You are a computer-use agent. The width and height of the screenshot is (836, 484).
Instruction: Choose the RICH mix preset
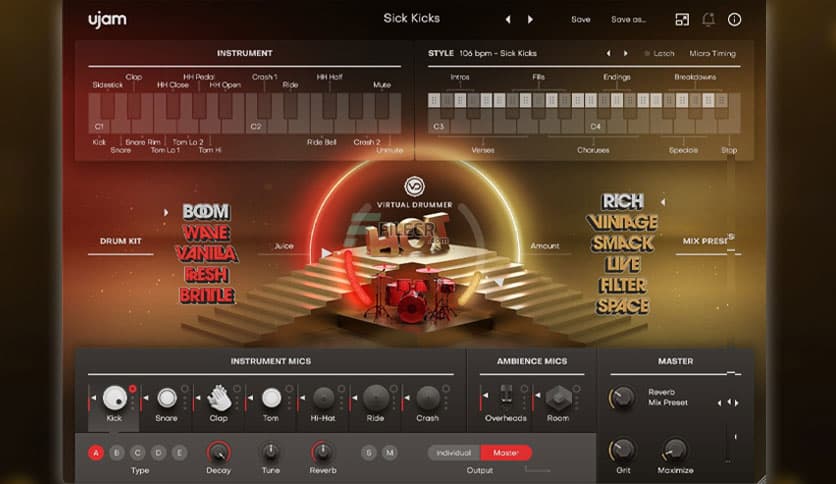click(623, 201)
